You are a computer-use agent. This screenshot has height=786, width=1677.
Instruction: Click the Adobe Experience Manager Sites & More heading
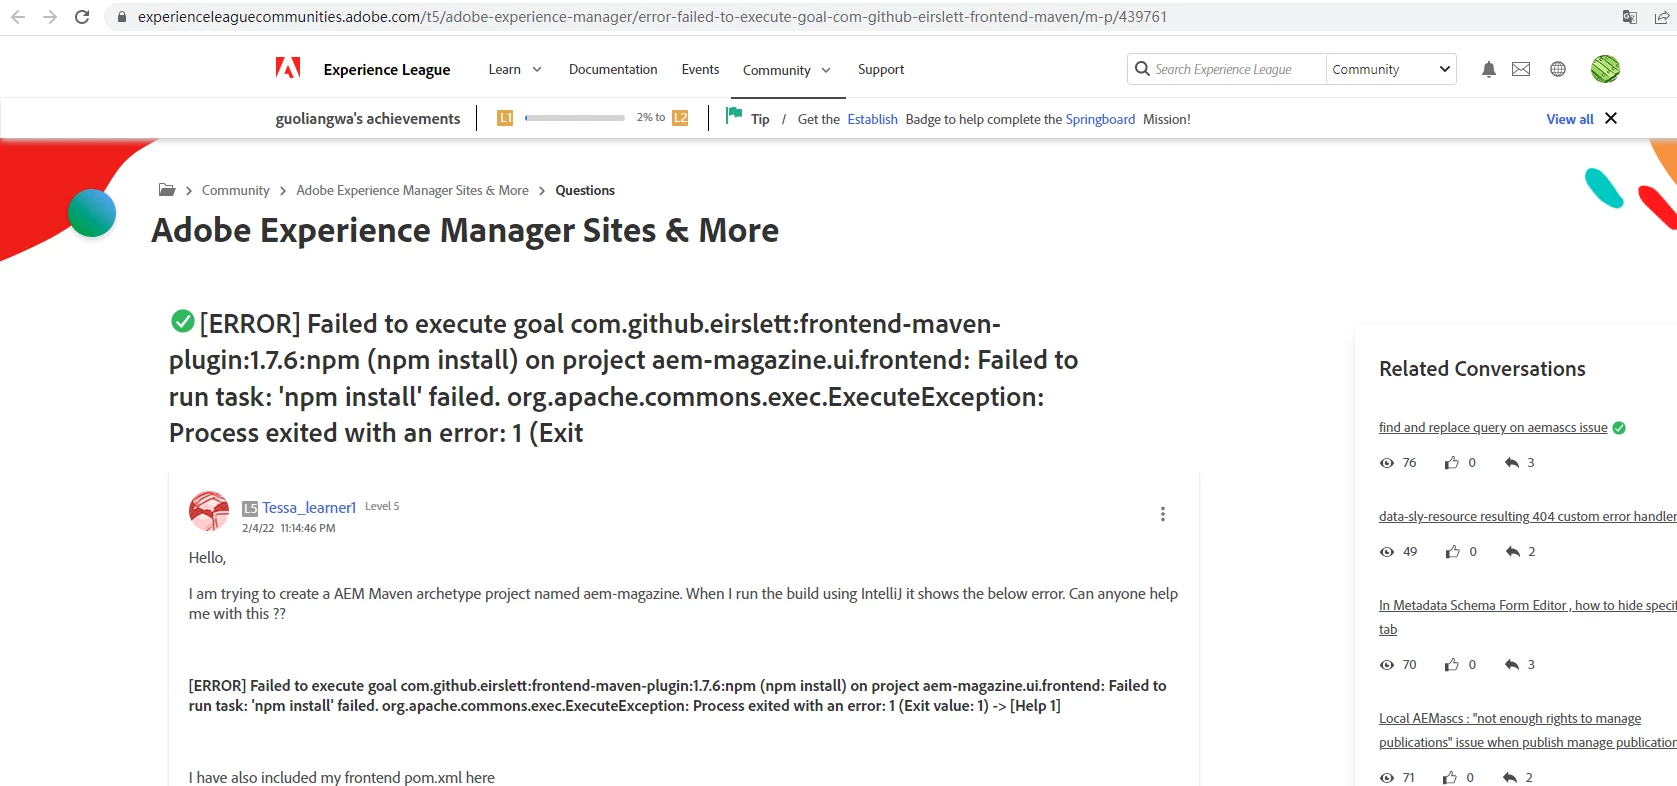465,231
